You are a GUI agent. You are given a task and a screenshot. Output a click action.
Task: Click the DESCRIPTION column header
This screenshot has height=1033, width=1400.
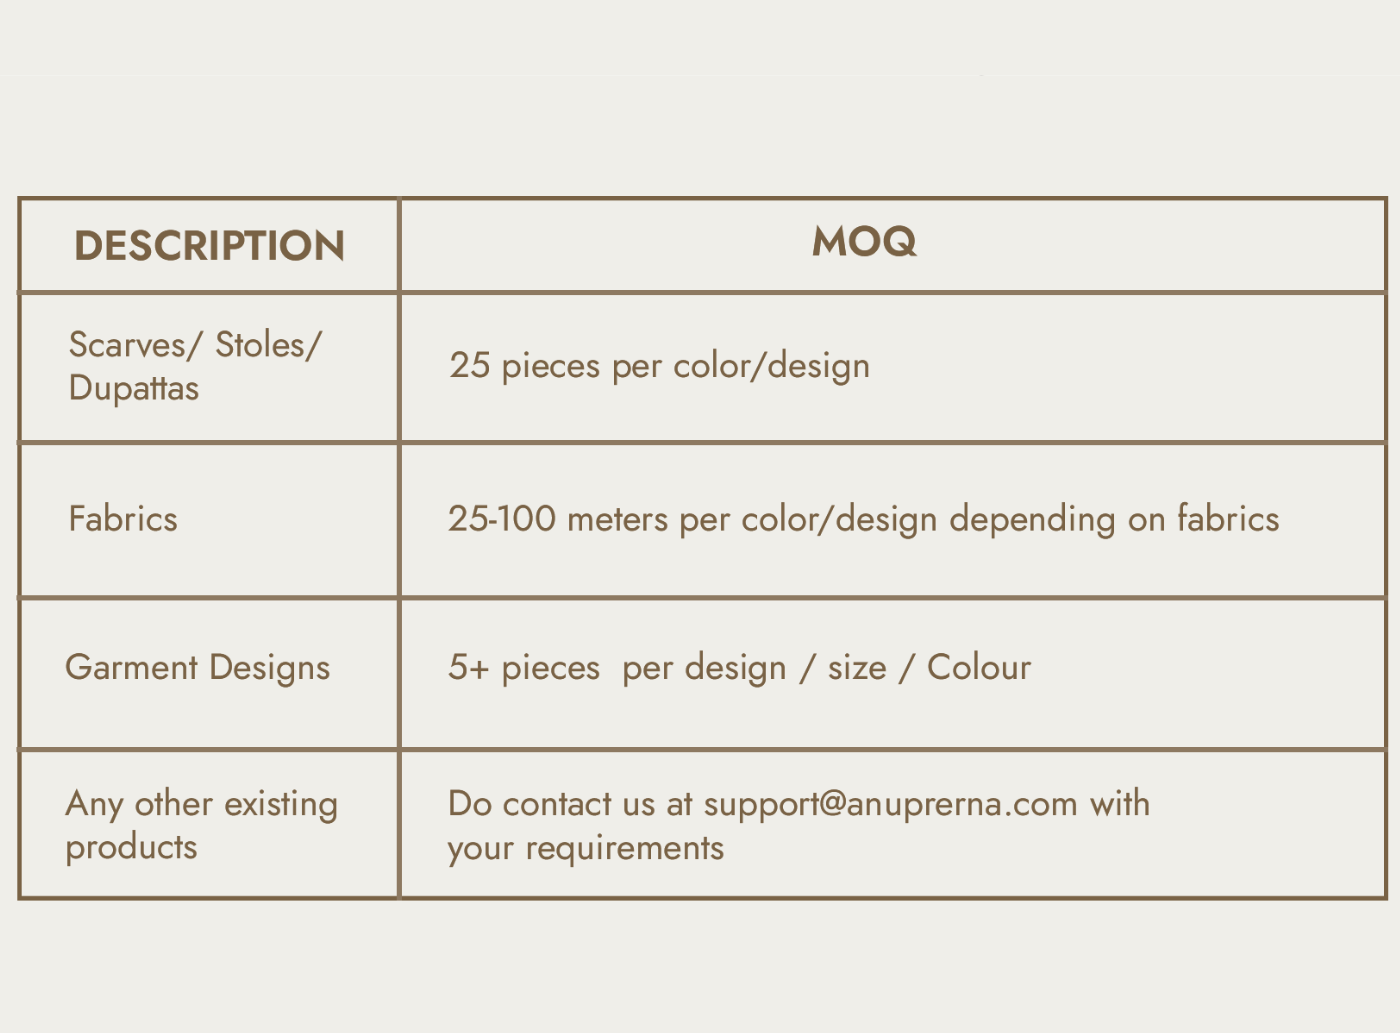pyautogui.click(x=209, y=246)
